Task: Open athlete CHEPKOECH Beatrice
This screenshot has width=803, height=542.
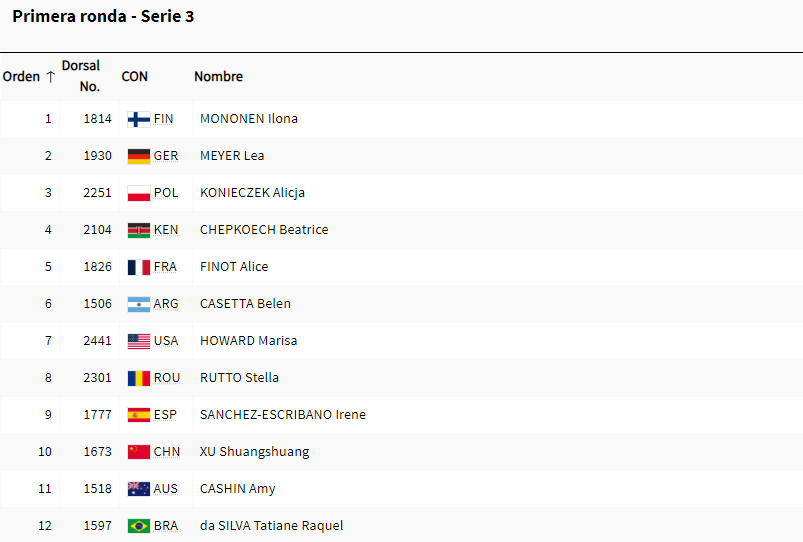Action: point(264,230)
